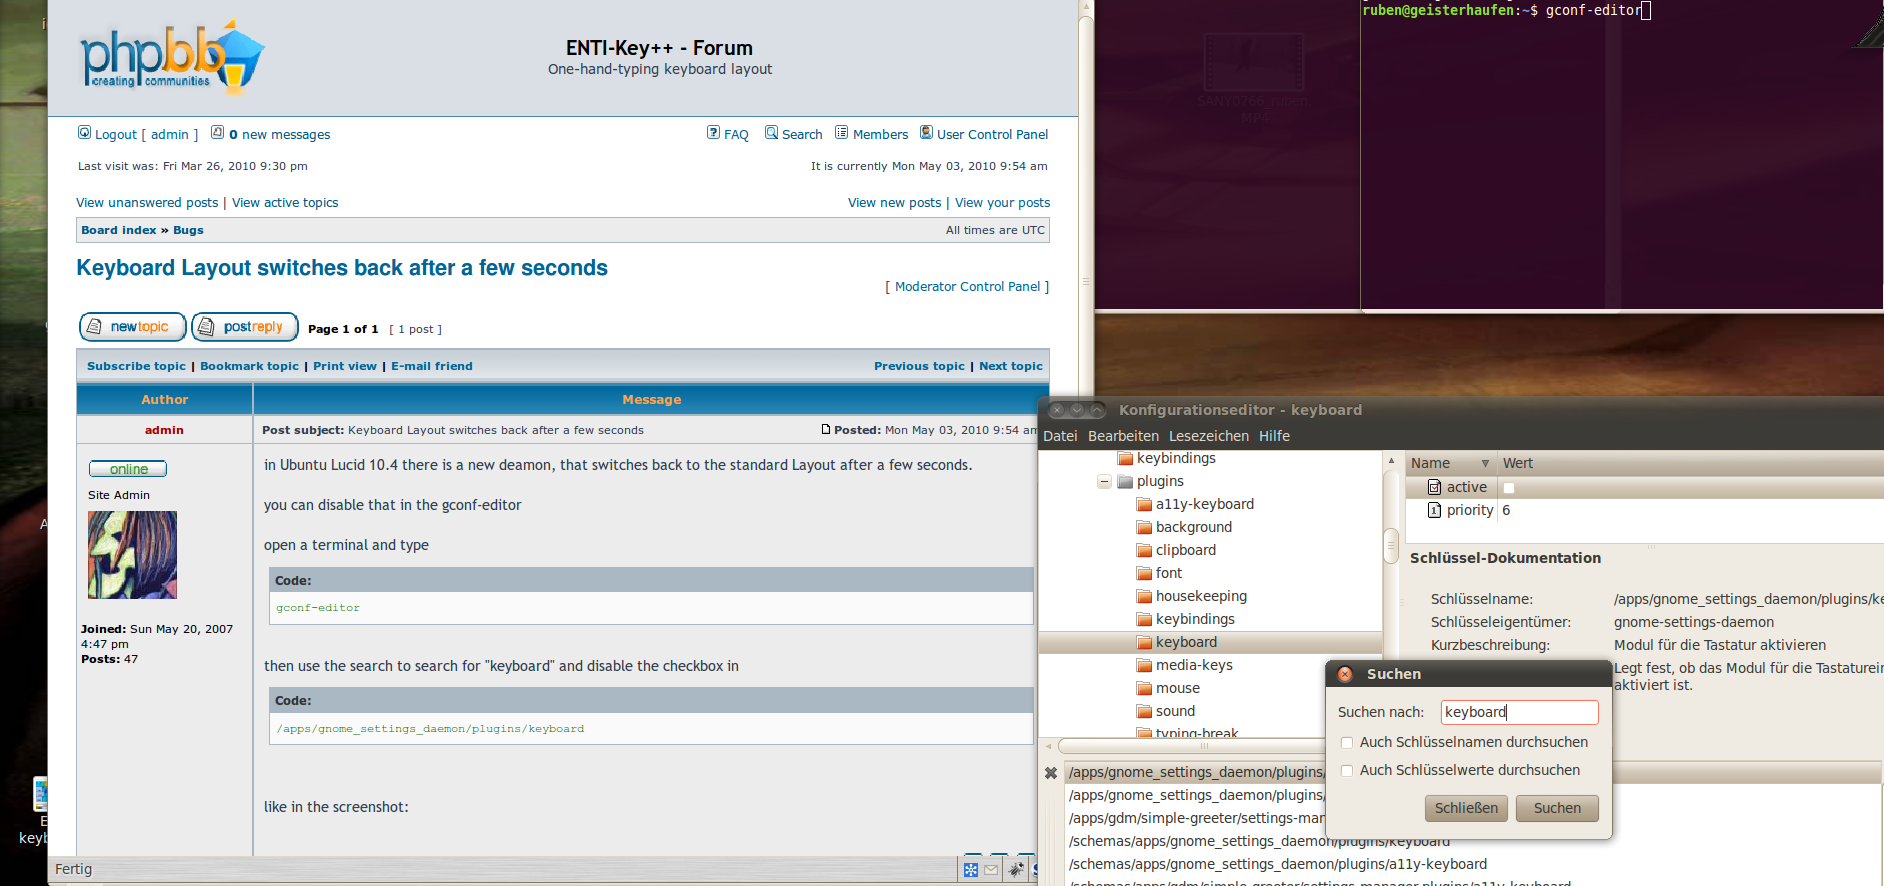Open the keyboard folder in plugins tree
This screenshot has width=1884, height=886.
point(1186,642)
